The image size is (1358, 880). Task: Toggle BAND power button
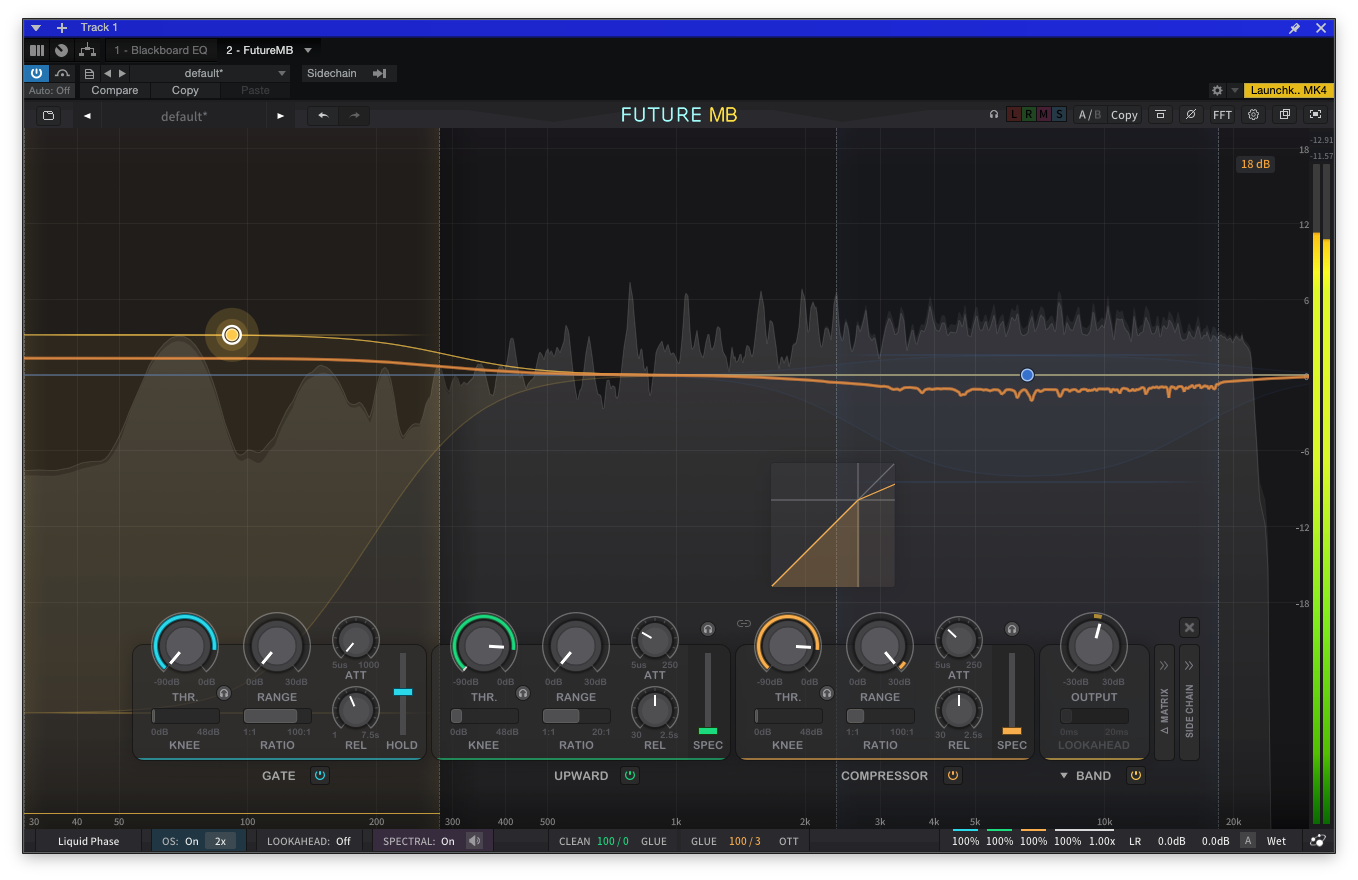1136,775
